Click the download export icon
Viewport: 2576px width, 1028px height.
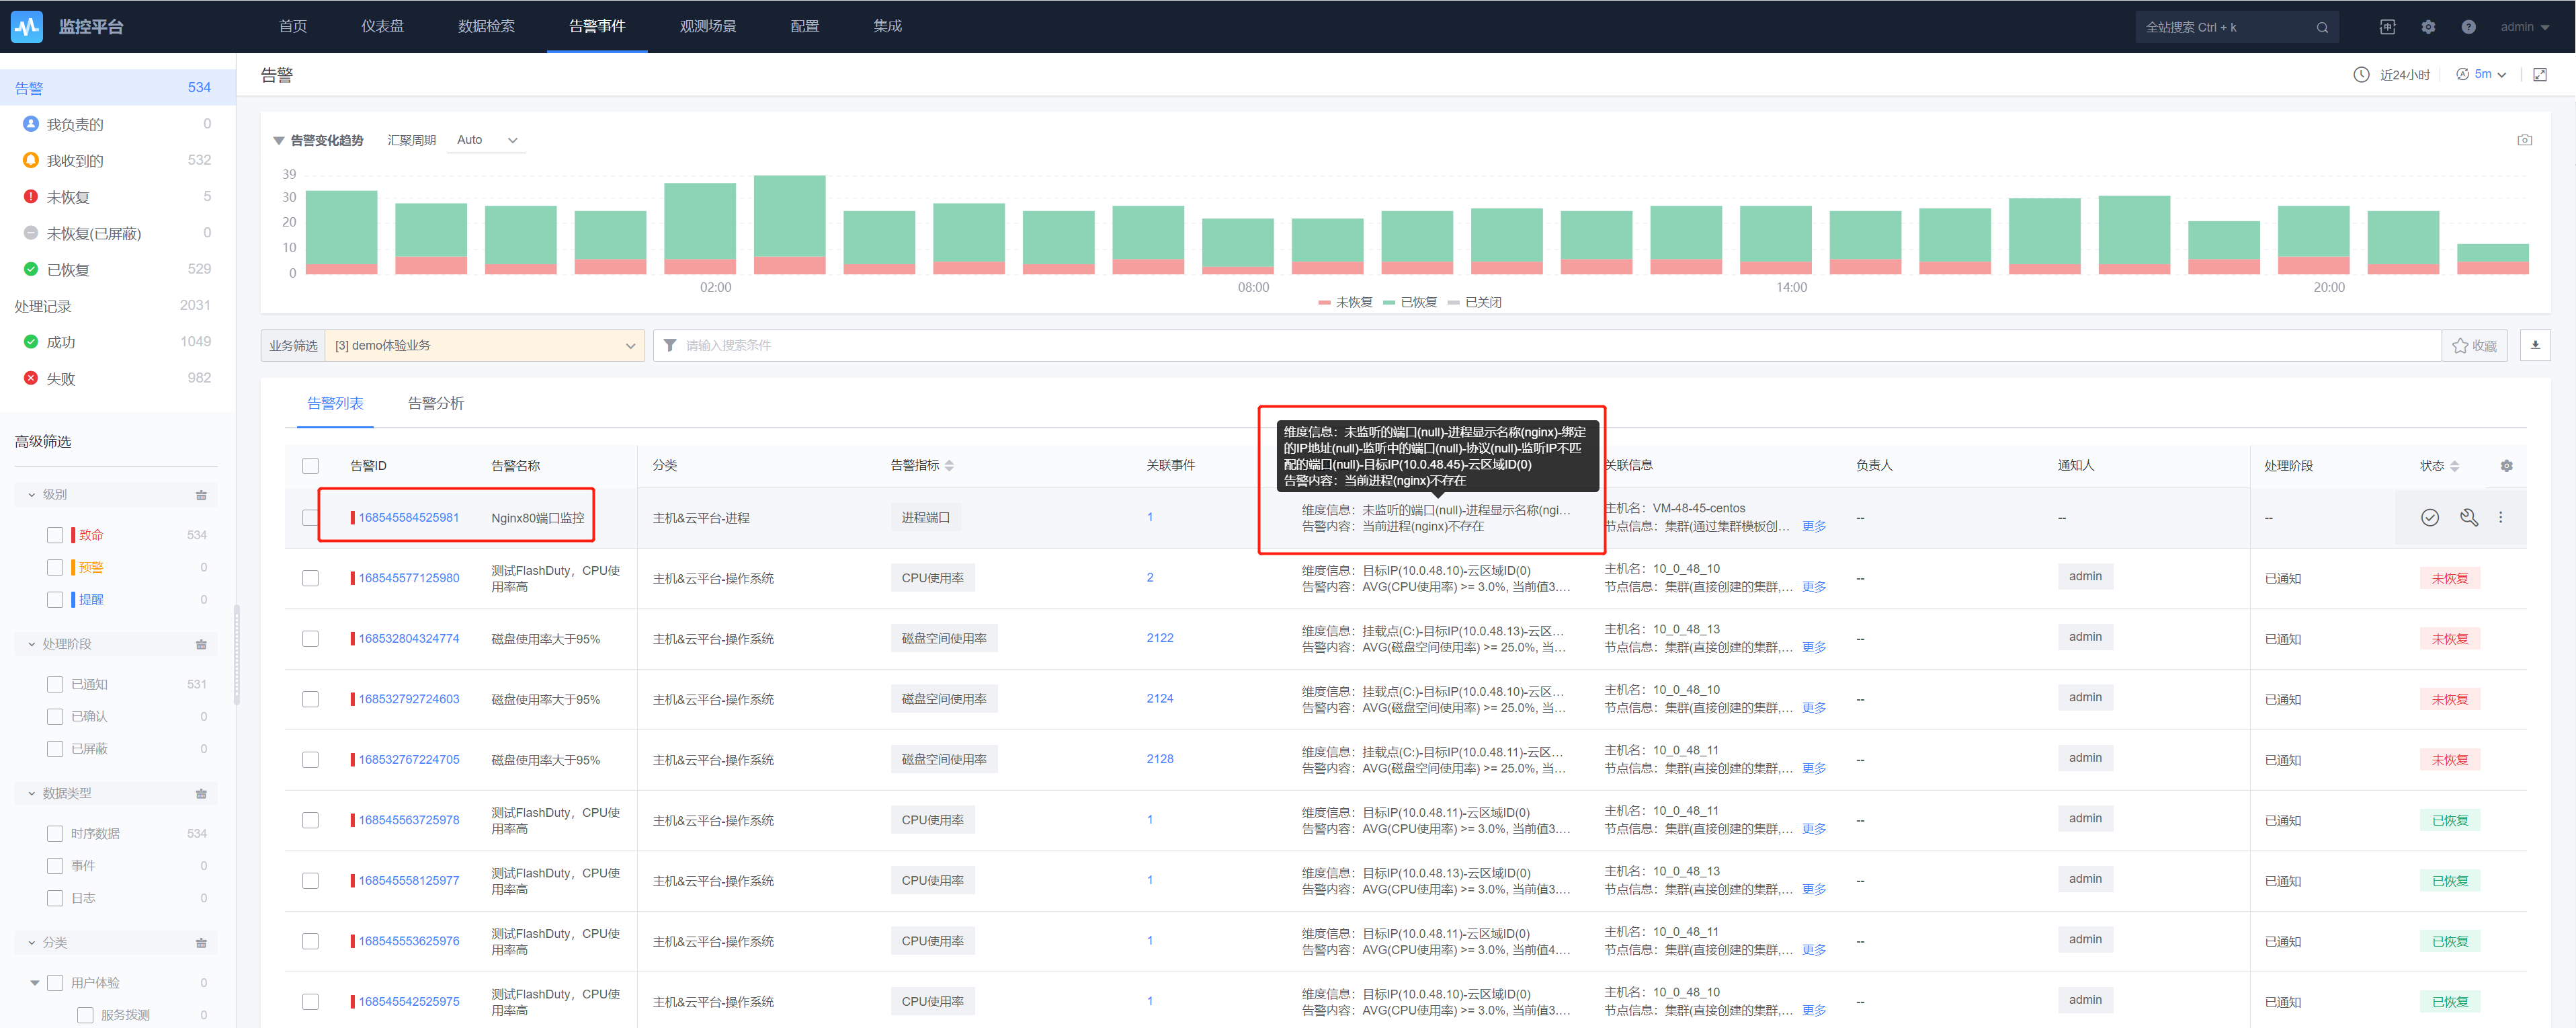[x=2535, y=345]
